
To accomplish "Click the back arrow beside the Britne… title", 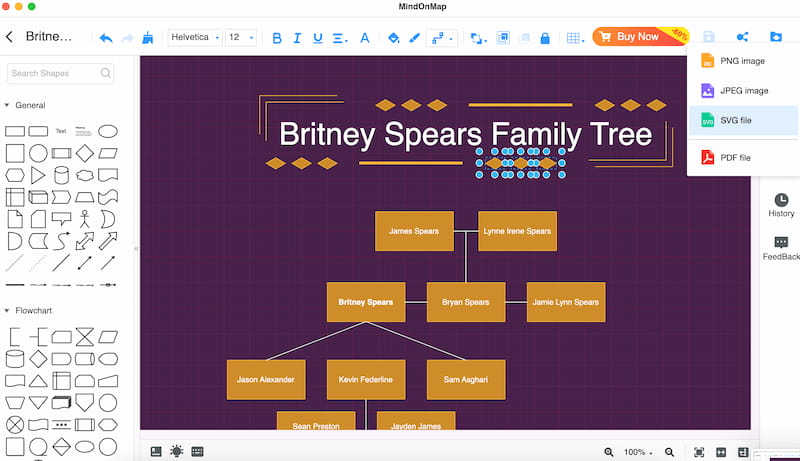I will pos(9,37).
